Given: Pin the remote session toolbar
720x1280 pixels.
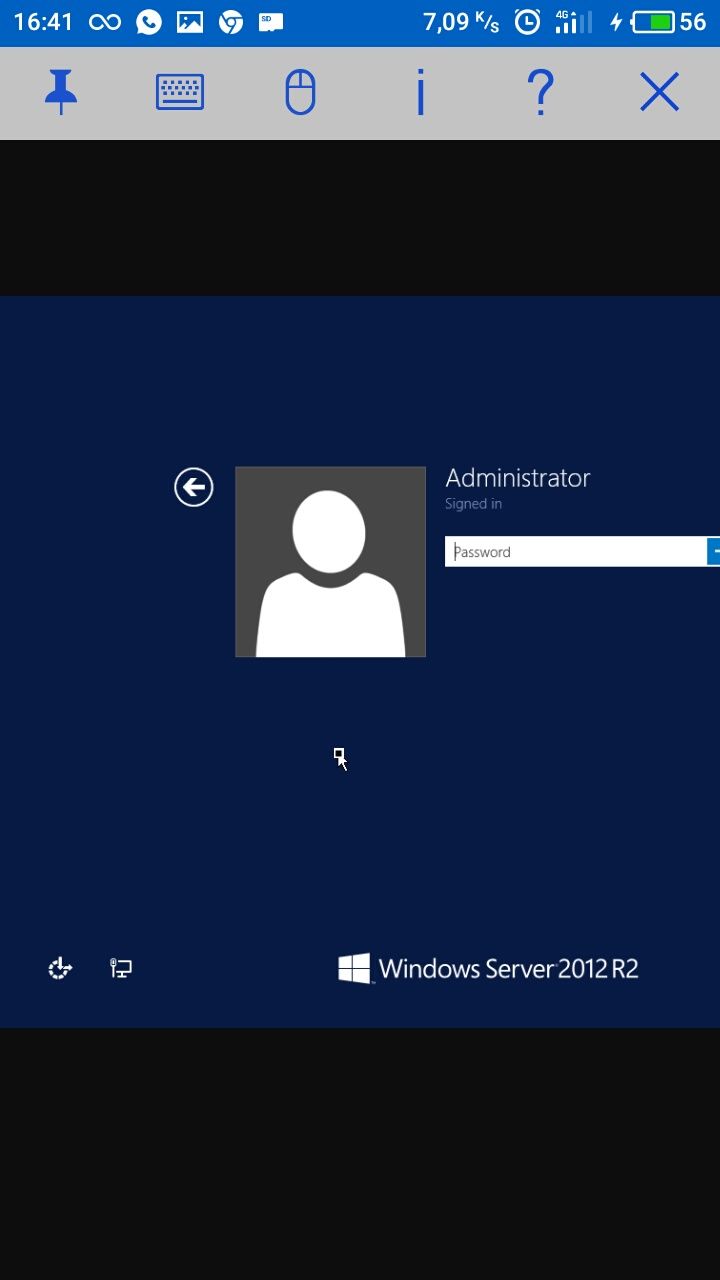Looking at the screenshot, I should pyautogui.click(x=61, y=93).
